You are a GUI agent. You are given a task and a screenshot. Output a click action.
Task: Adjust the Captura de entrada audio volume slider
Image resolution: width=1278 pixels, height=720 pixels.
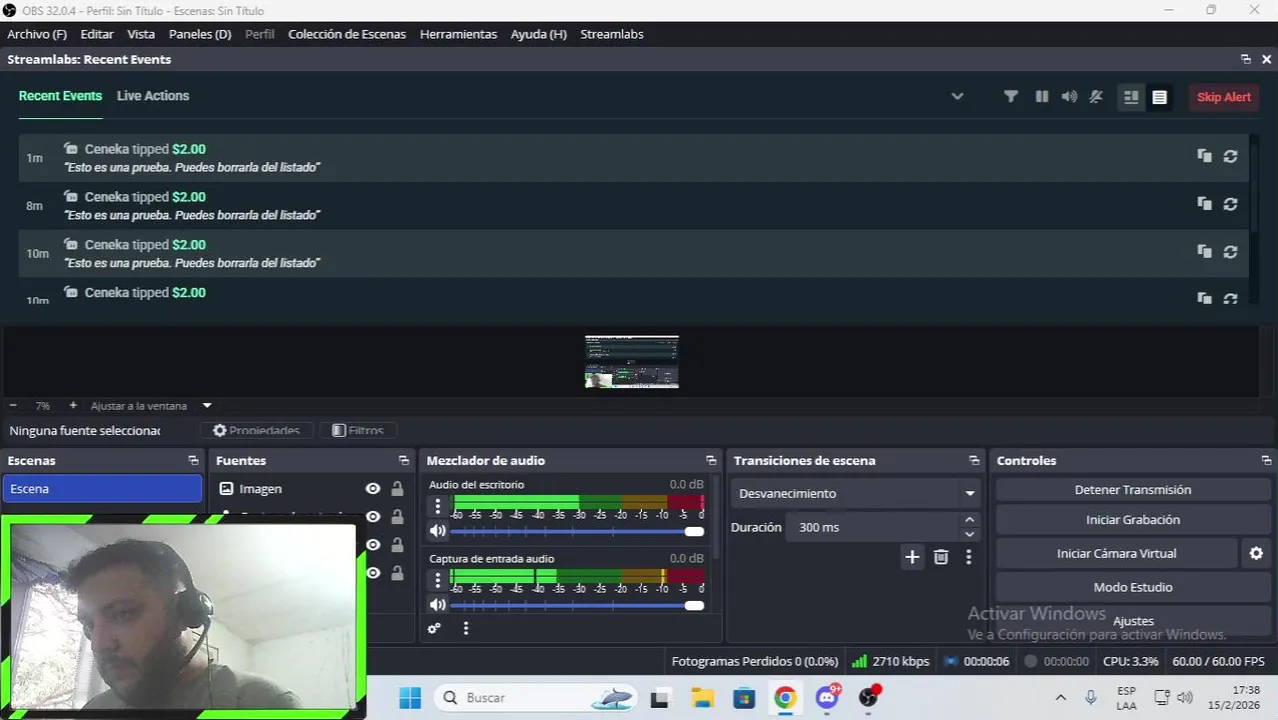pos(578,605)
